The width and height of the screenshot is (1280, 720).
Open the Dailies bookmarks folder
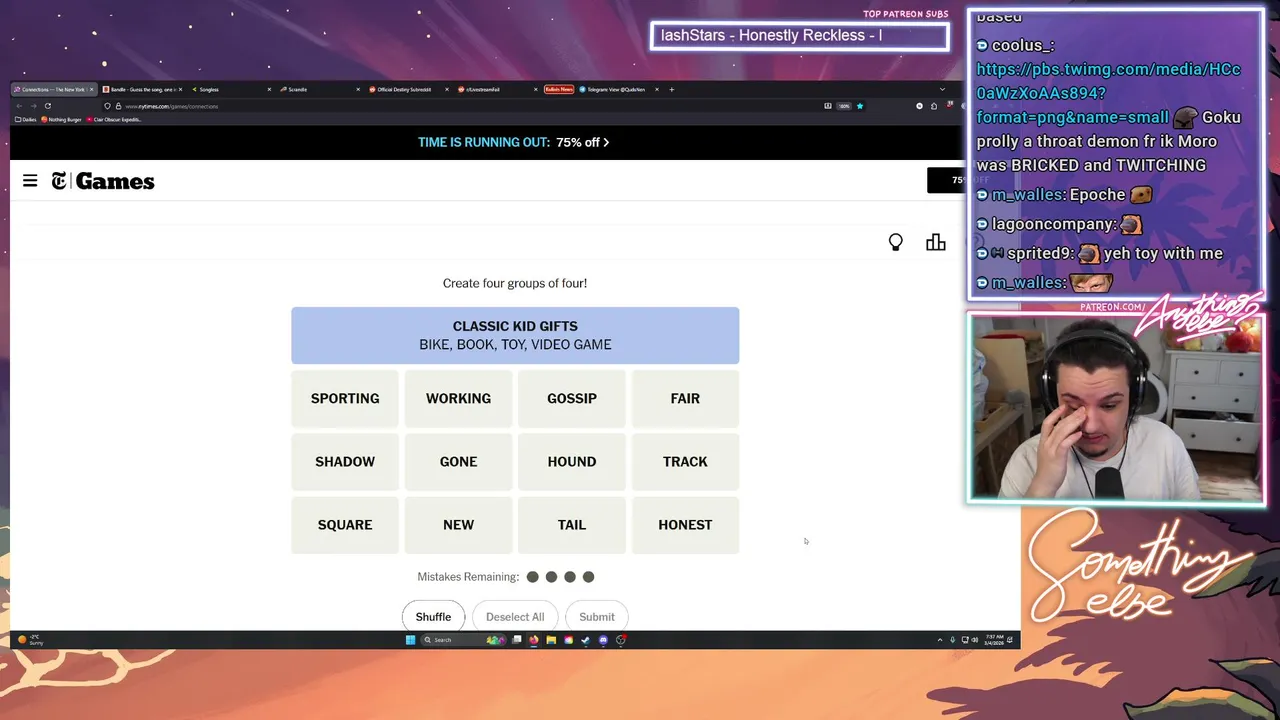coord(27,119)
